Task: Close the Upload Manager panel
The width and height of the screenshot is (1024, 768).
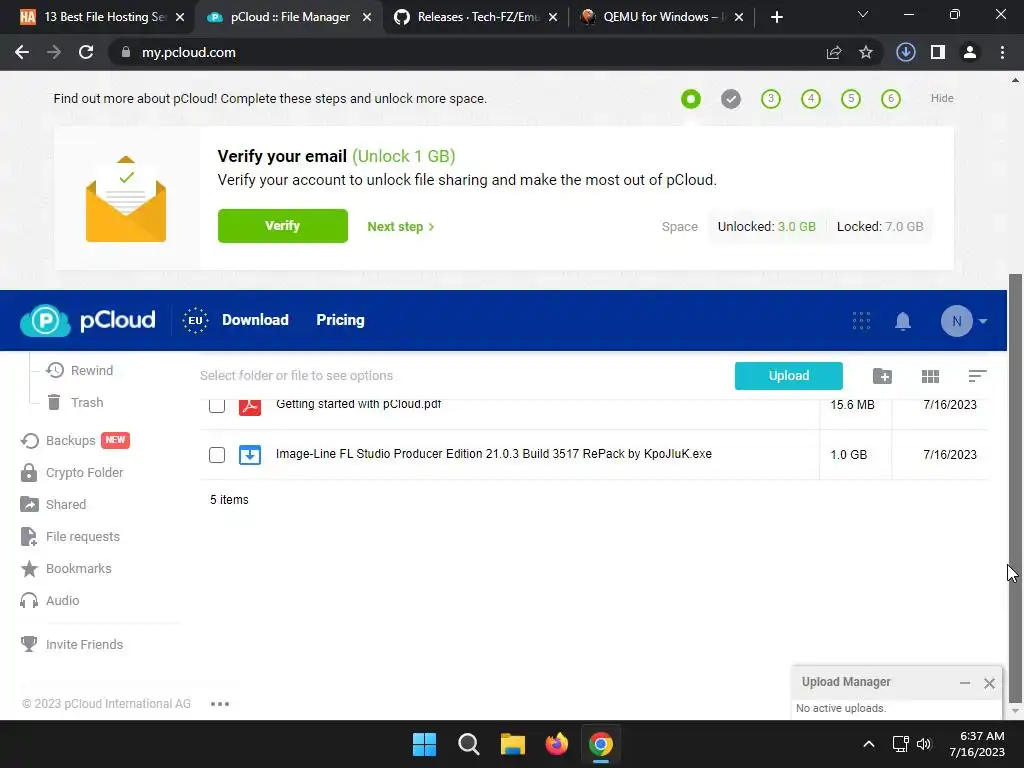Action: [989, 683]
